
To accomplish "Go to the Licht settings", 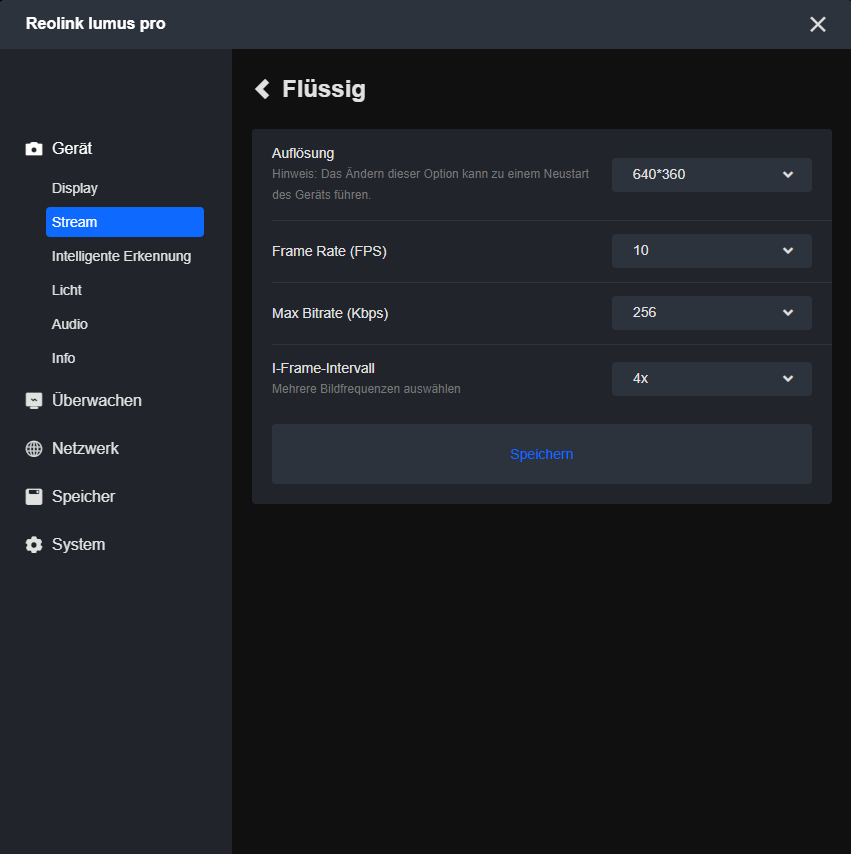I will [x=66, y=290].
